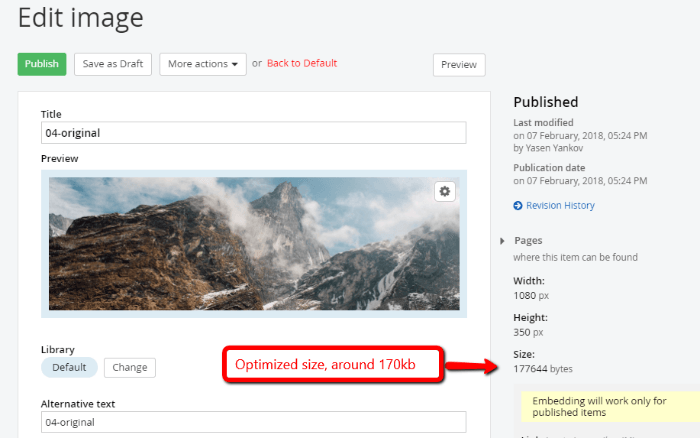Image resolution: width=700 pixels, height=438 pixels.
Task: Click the Edit image page heading
Action: (80, 17)
